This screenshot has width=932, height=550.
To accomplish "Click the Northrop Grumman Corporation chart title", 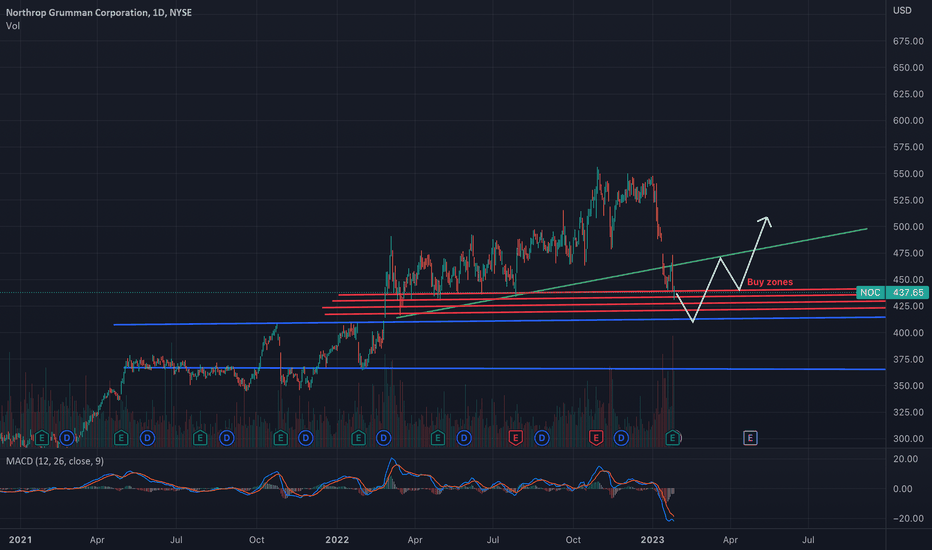I will click(x=99, y=12).
